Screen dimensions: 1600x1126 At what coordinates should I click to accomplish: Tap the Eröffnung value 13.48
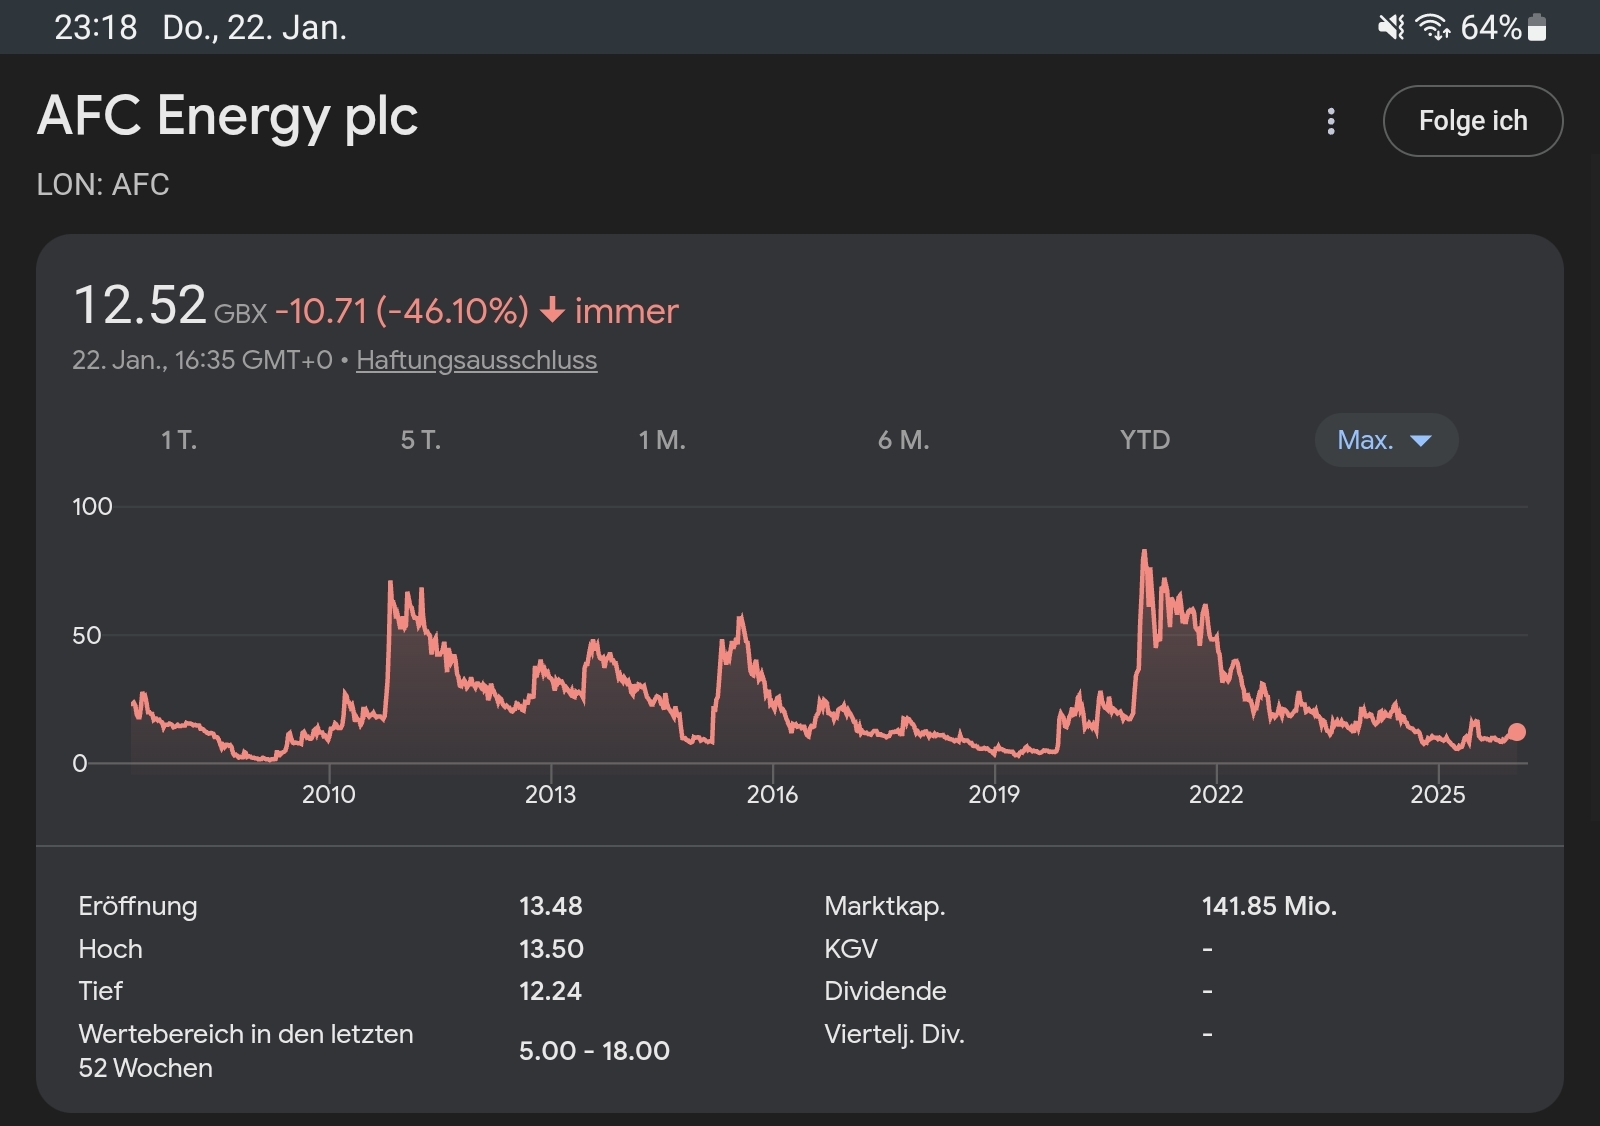[551, 906]
